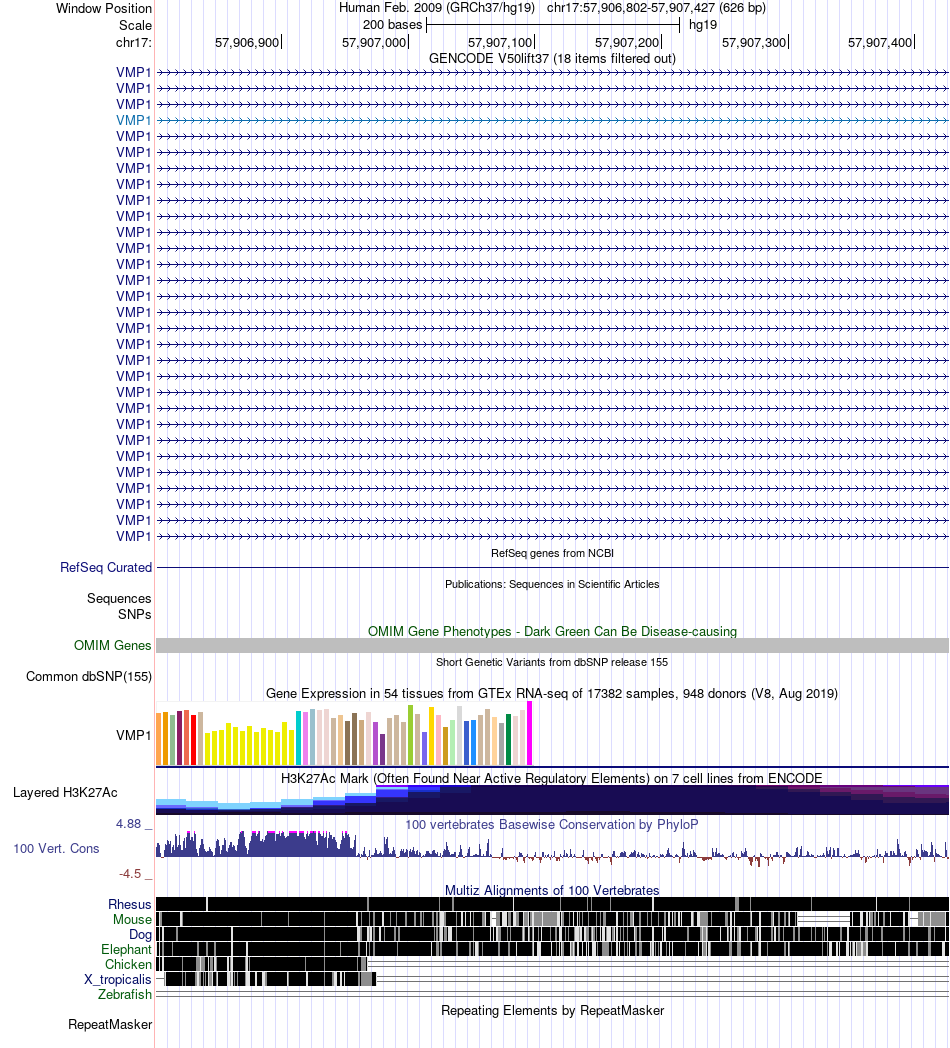
Task: Click the Sequences track label
Action: coord(119,599)
